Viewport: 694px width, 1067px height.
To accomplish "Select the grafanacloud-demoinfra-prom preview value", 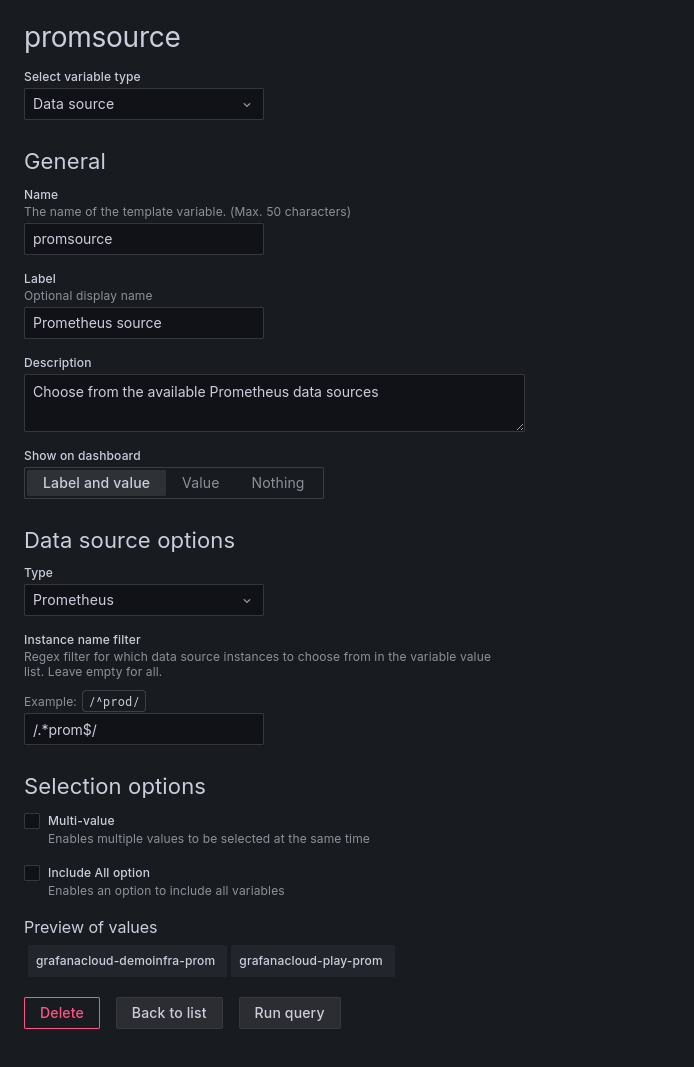I will [x=125, y=960].
